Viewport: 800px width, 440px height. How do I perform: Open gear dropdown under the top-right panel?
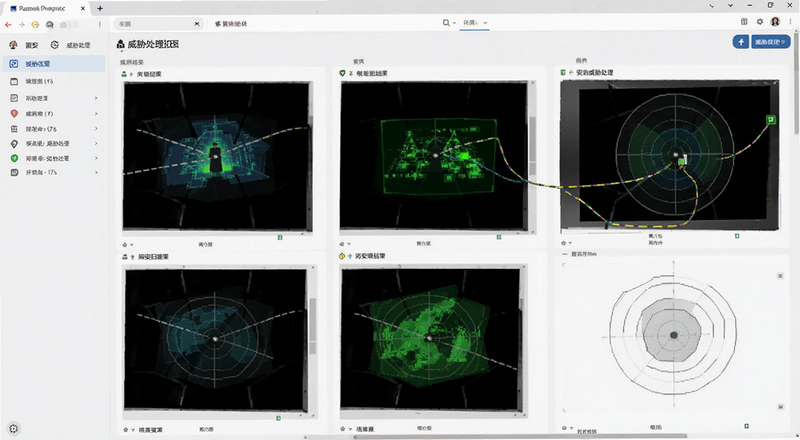coord(566,243)
